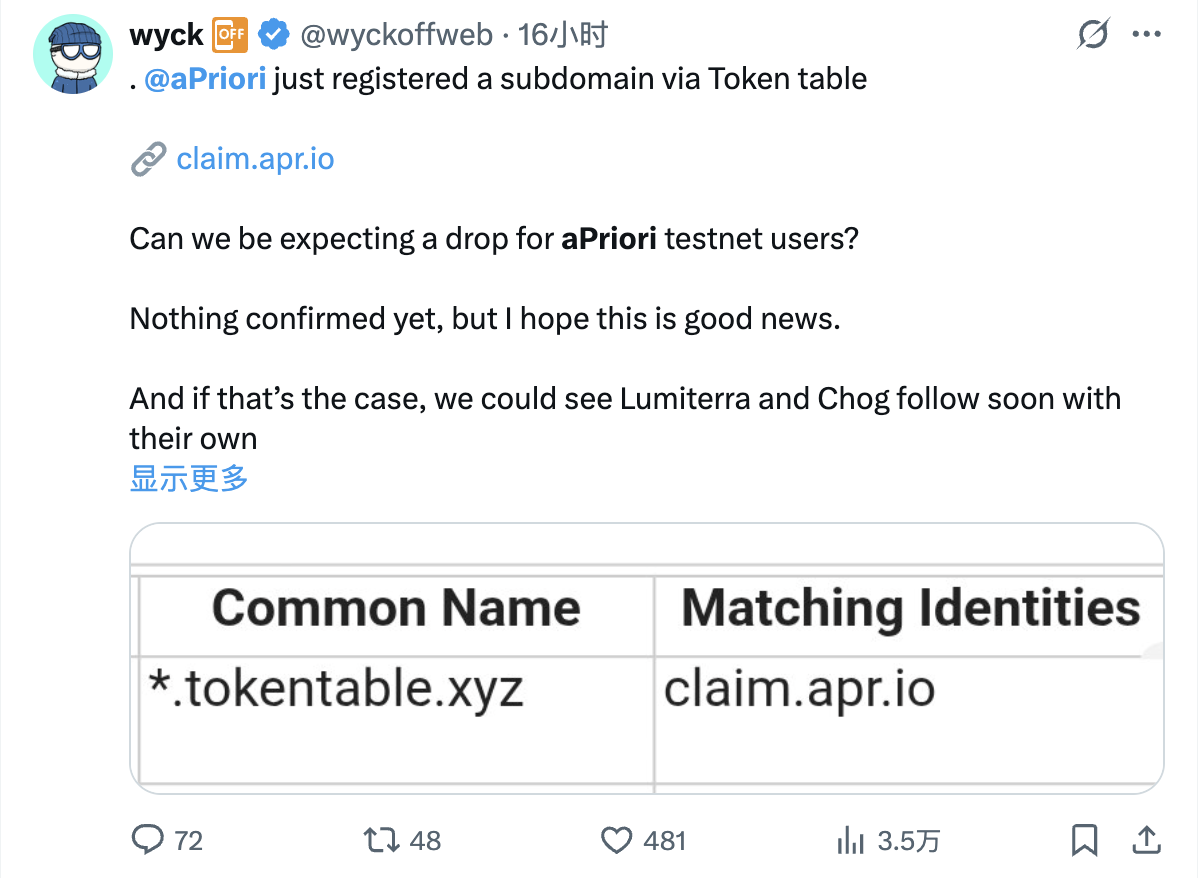Toggle bookmark for this post
Viewport: 1198px width, 878px height.
(x=1084, y=839)
